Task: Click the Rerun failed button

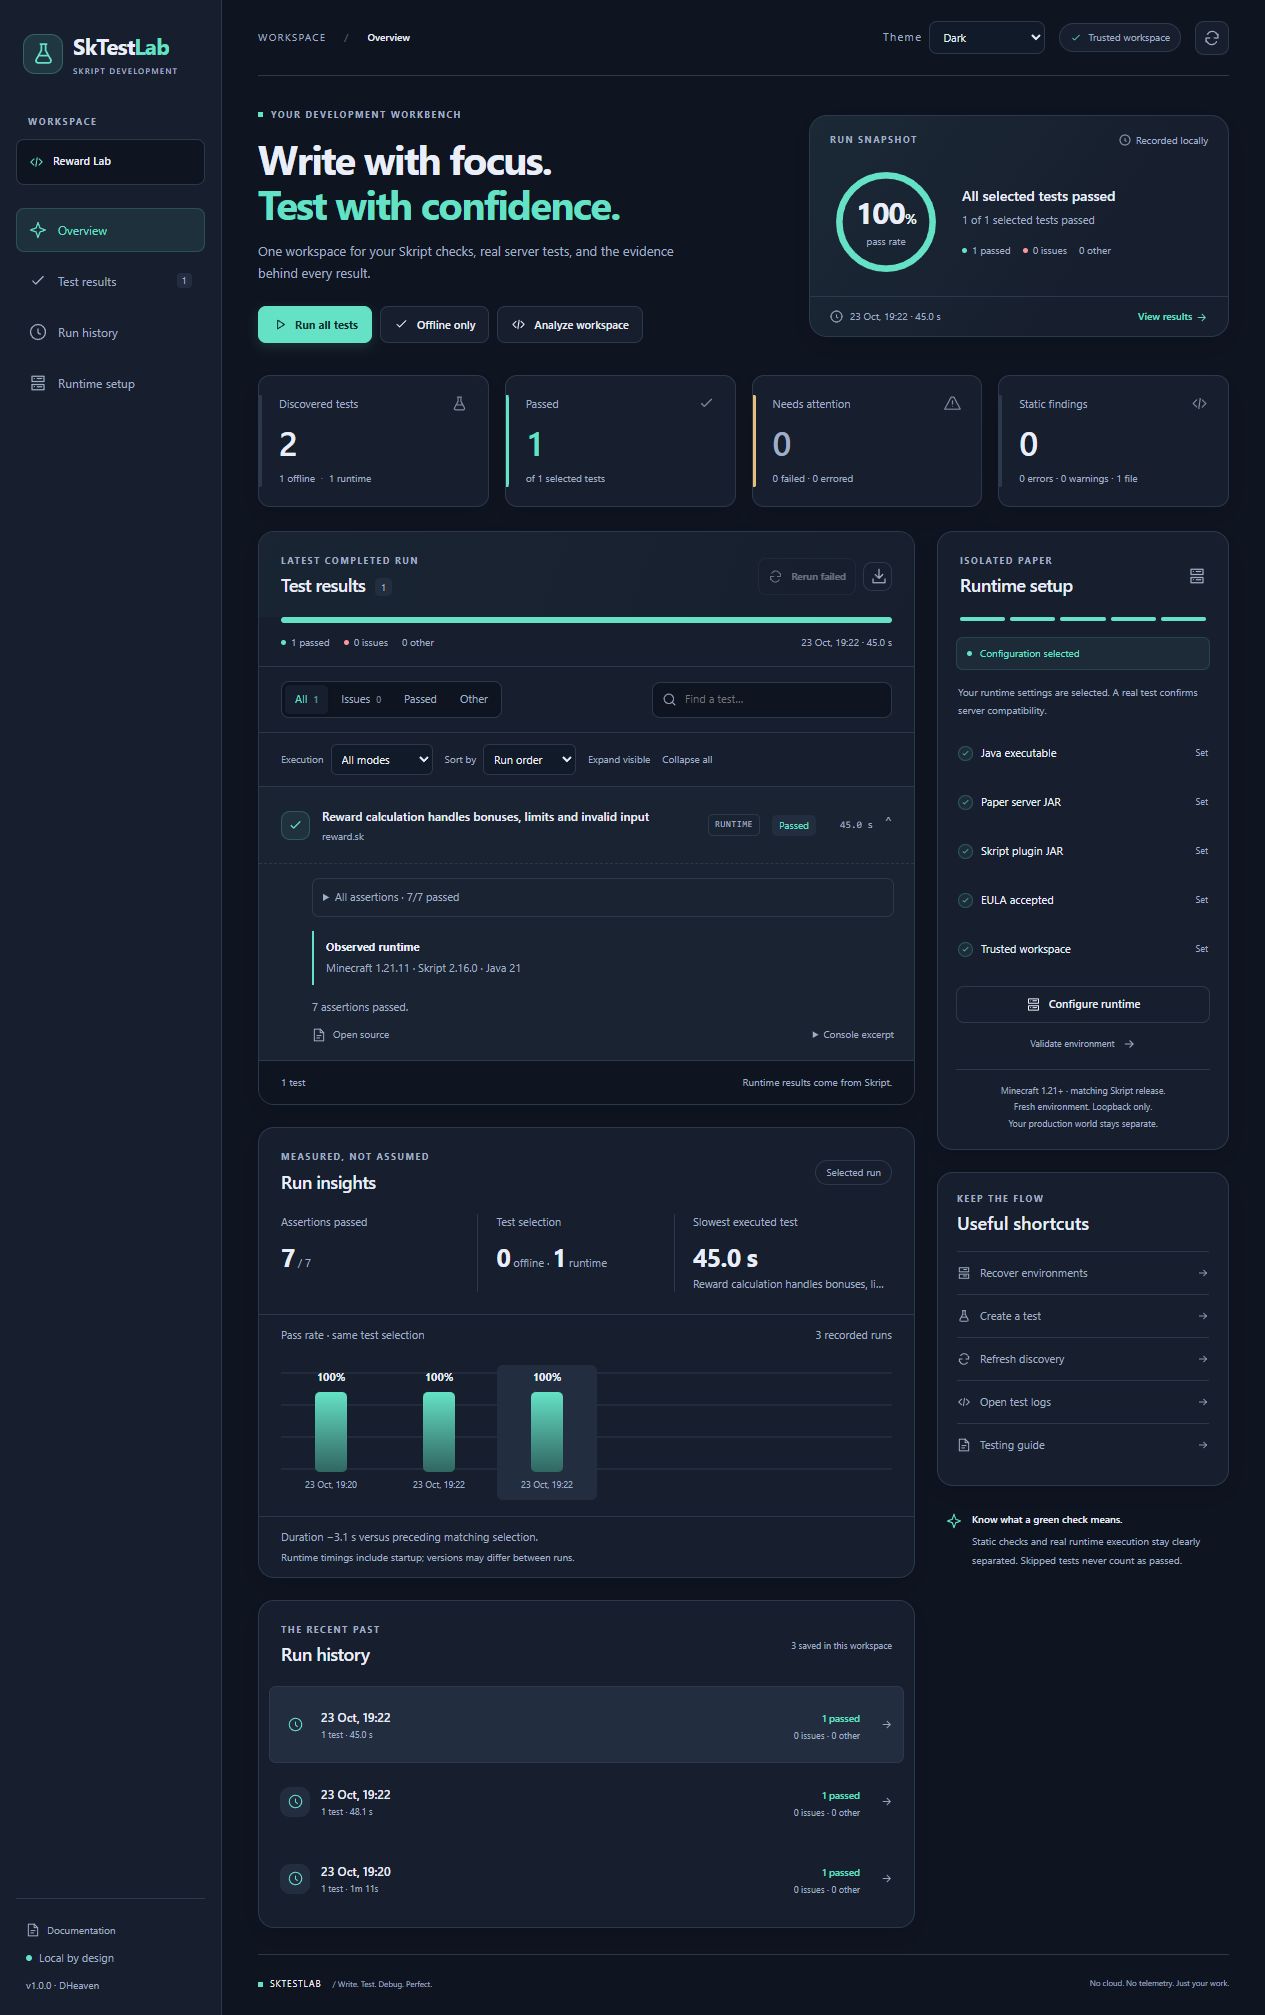Action: 807,577
